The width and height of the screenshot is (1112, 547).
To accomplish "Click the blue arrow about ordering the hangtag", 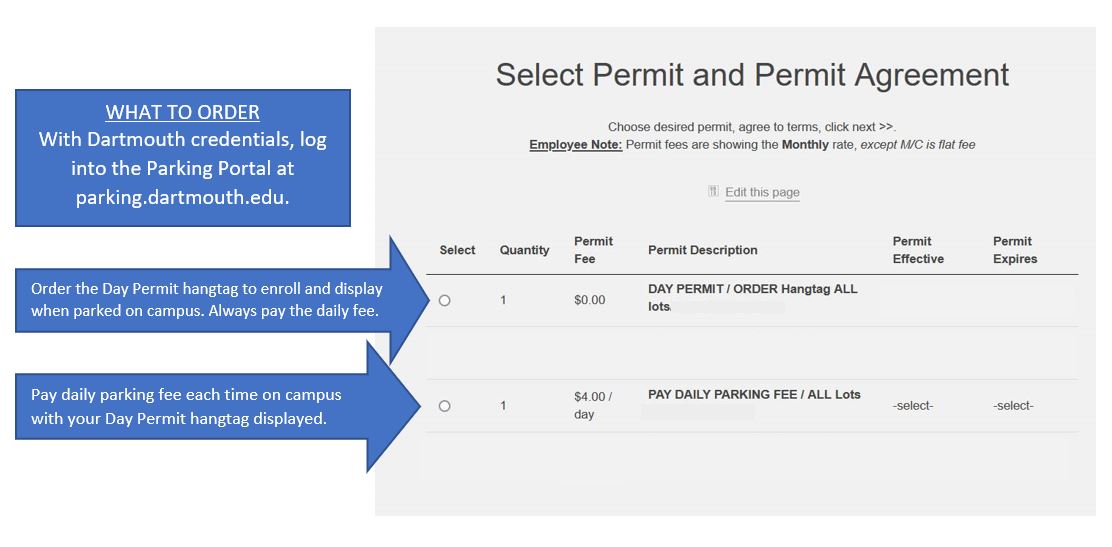I will tap(210, 299).
